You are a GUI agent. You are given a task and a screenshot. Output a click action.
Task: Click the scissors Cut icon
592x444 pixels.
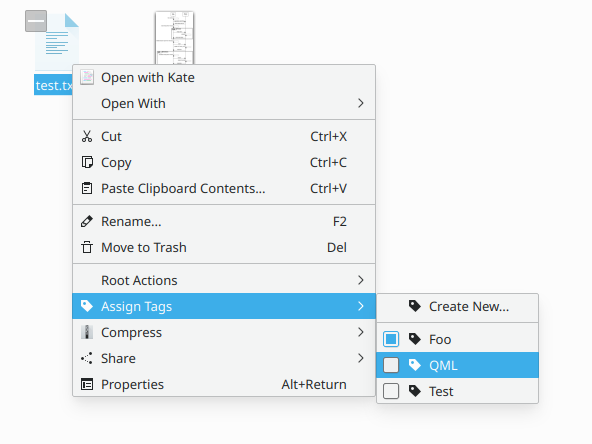tap(87, 136)
